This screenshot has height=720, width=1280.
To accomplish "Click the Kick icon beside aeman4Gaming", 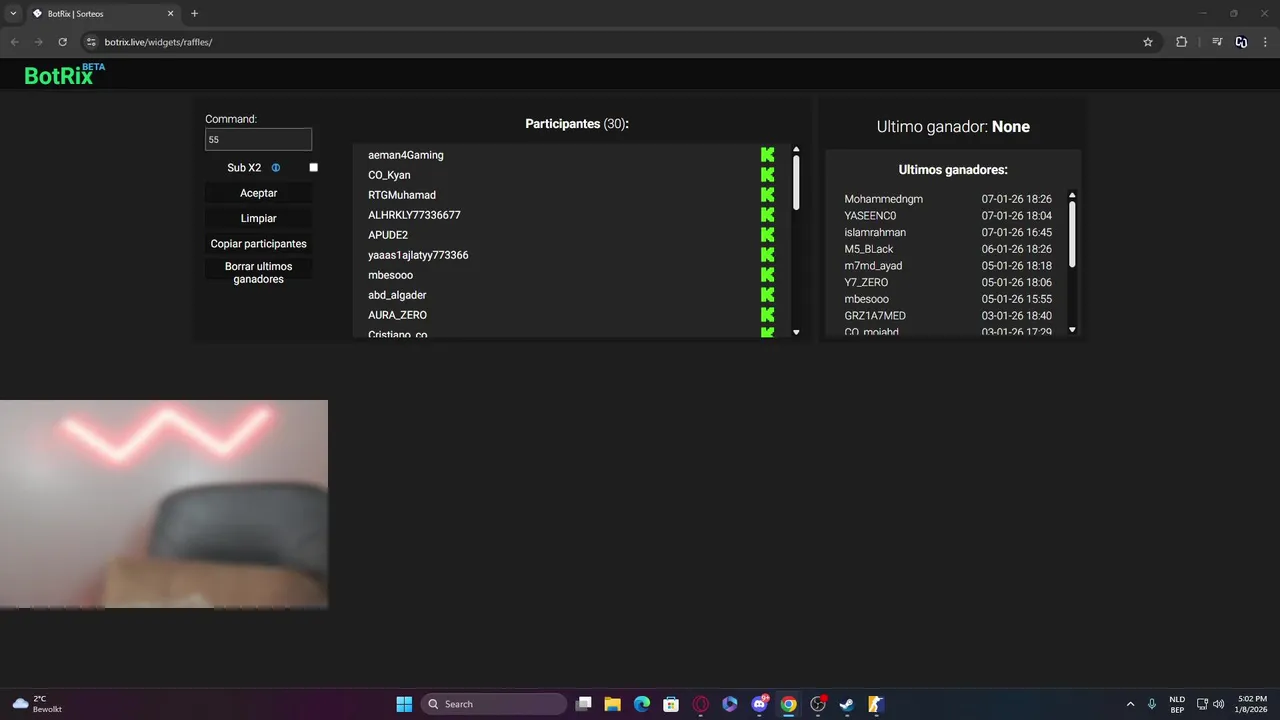I will [768, 155].
